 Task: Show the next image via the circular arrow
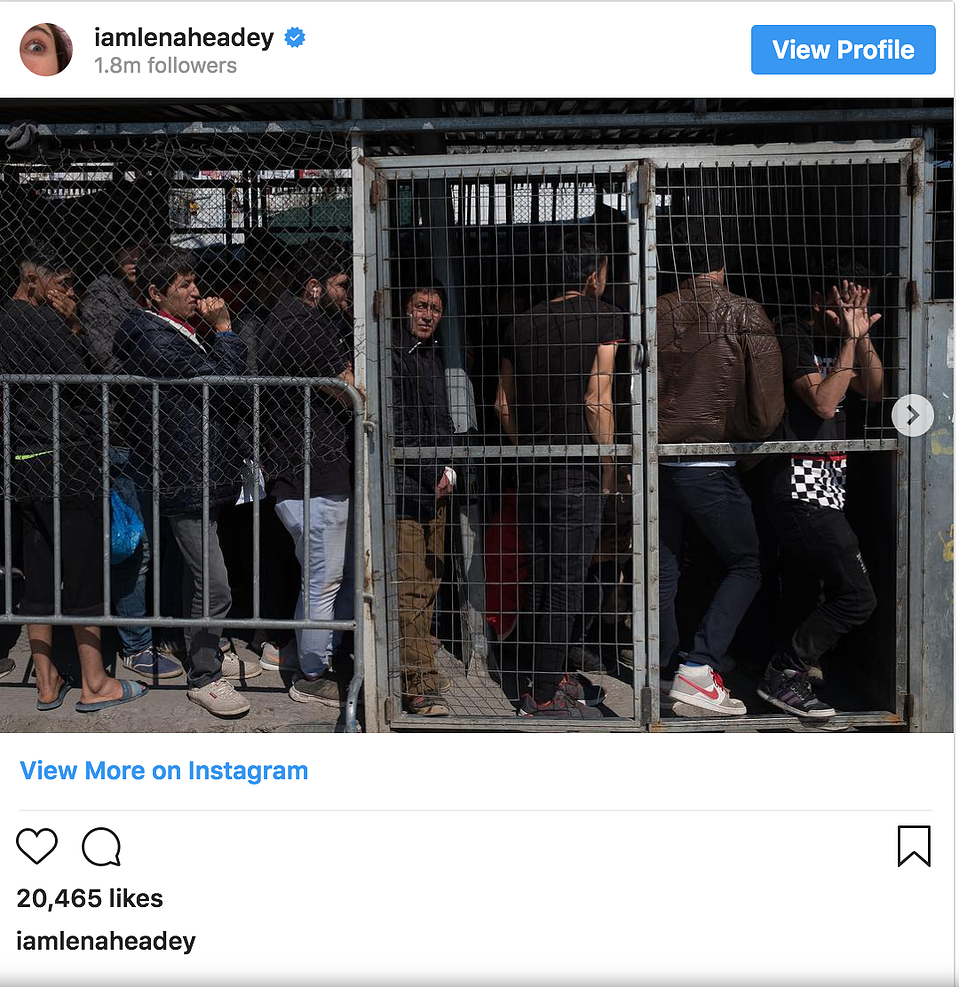[x=912, y=415]
